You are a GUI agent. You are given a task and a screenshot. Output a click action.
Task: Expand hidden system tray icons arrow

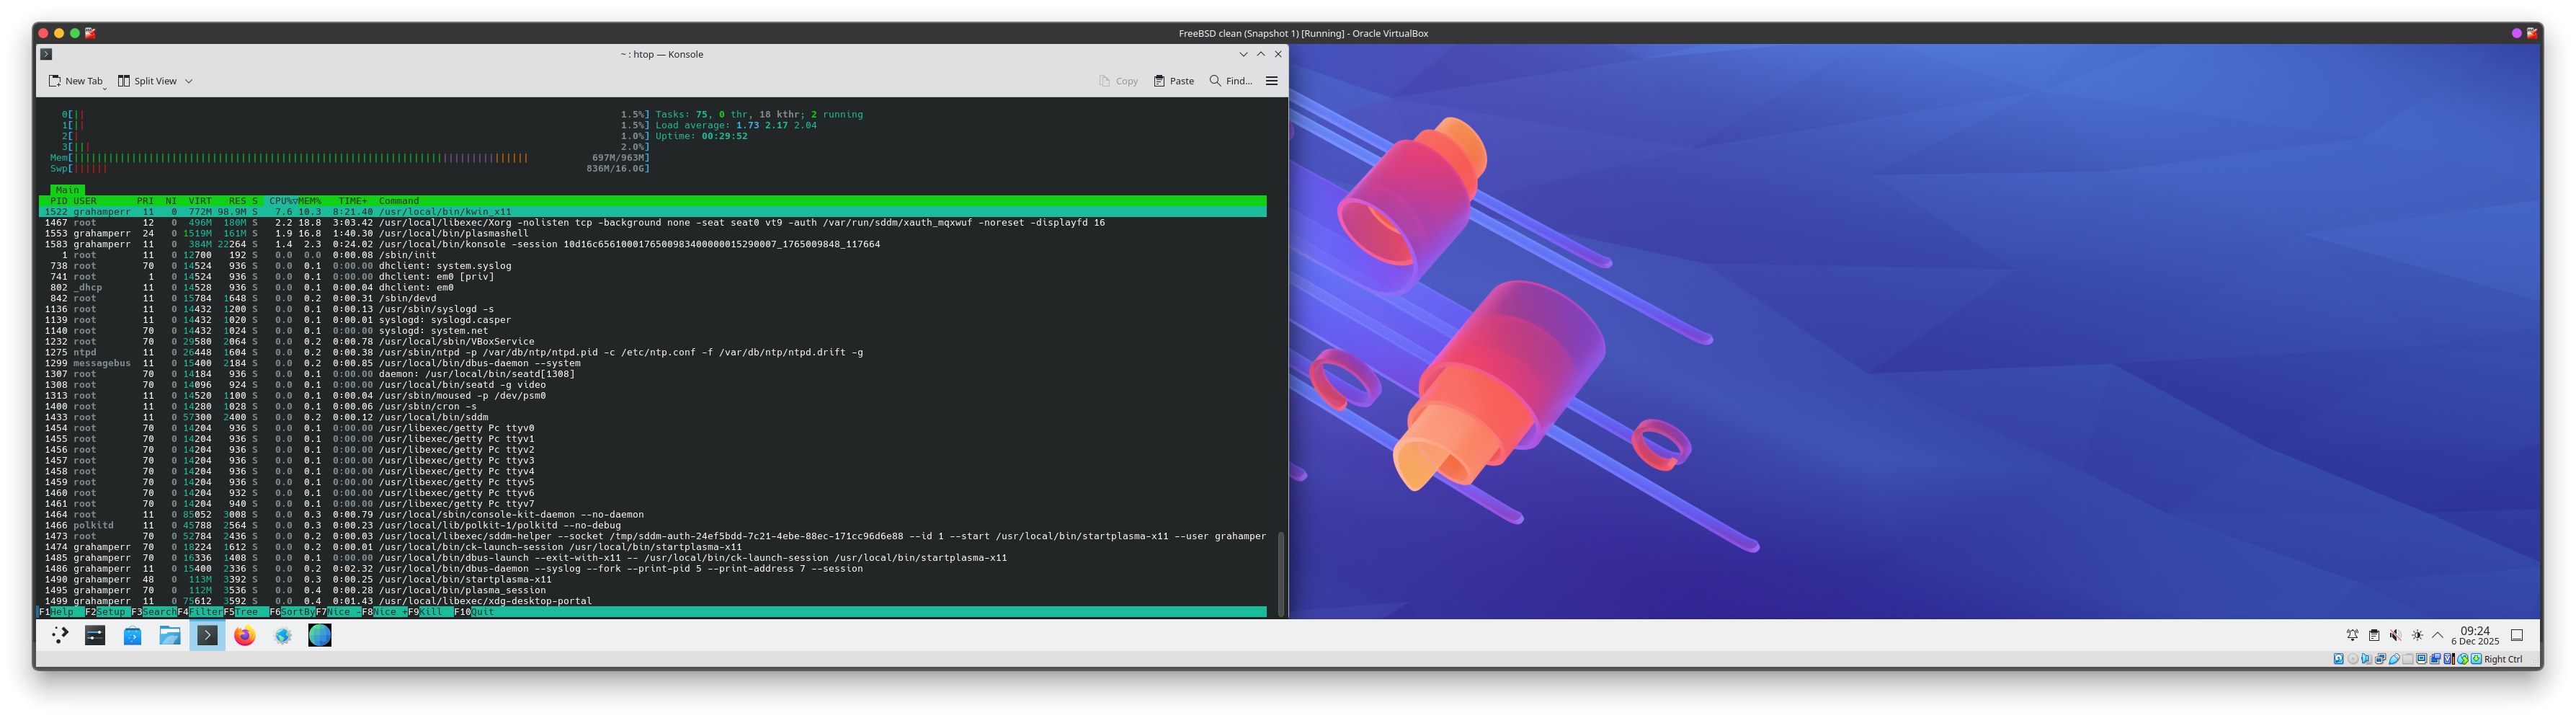point(2438,635)
